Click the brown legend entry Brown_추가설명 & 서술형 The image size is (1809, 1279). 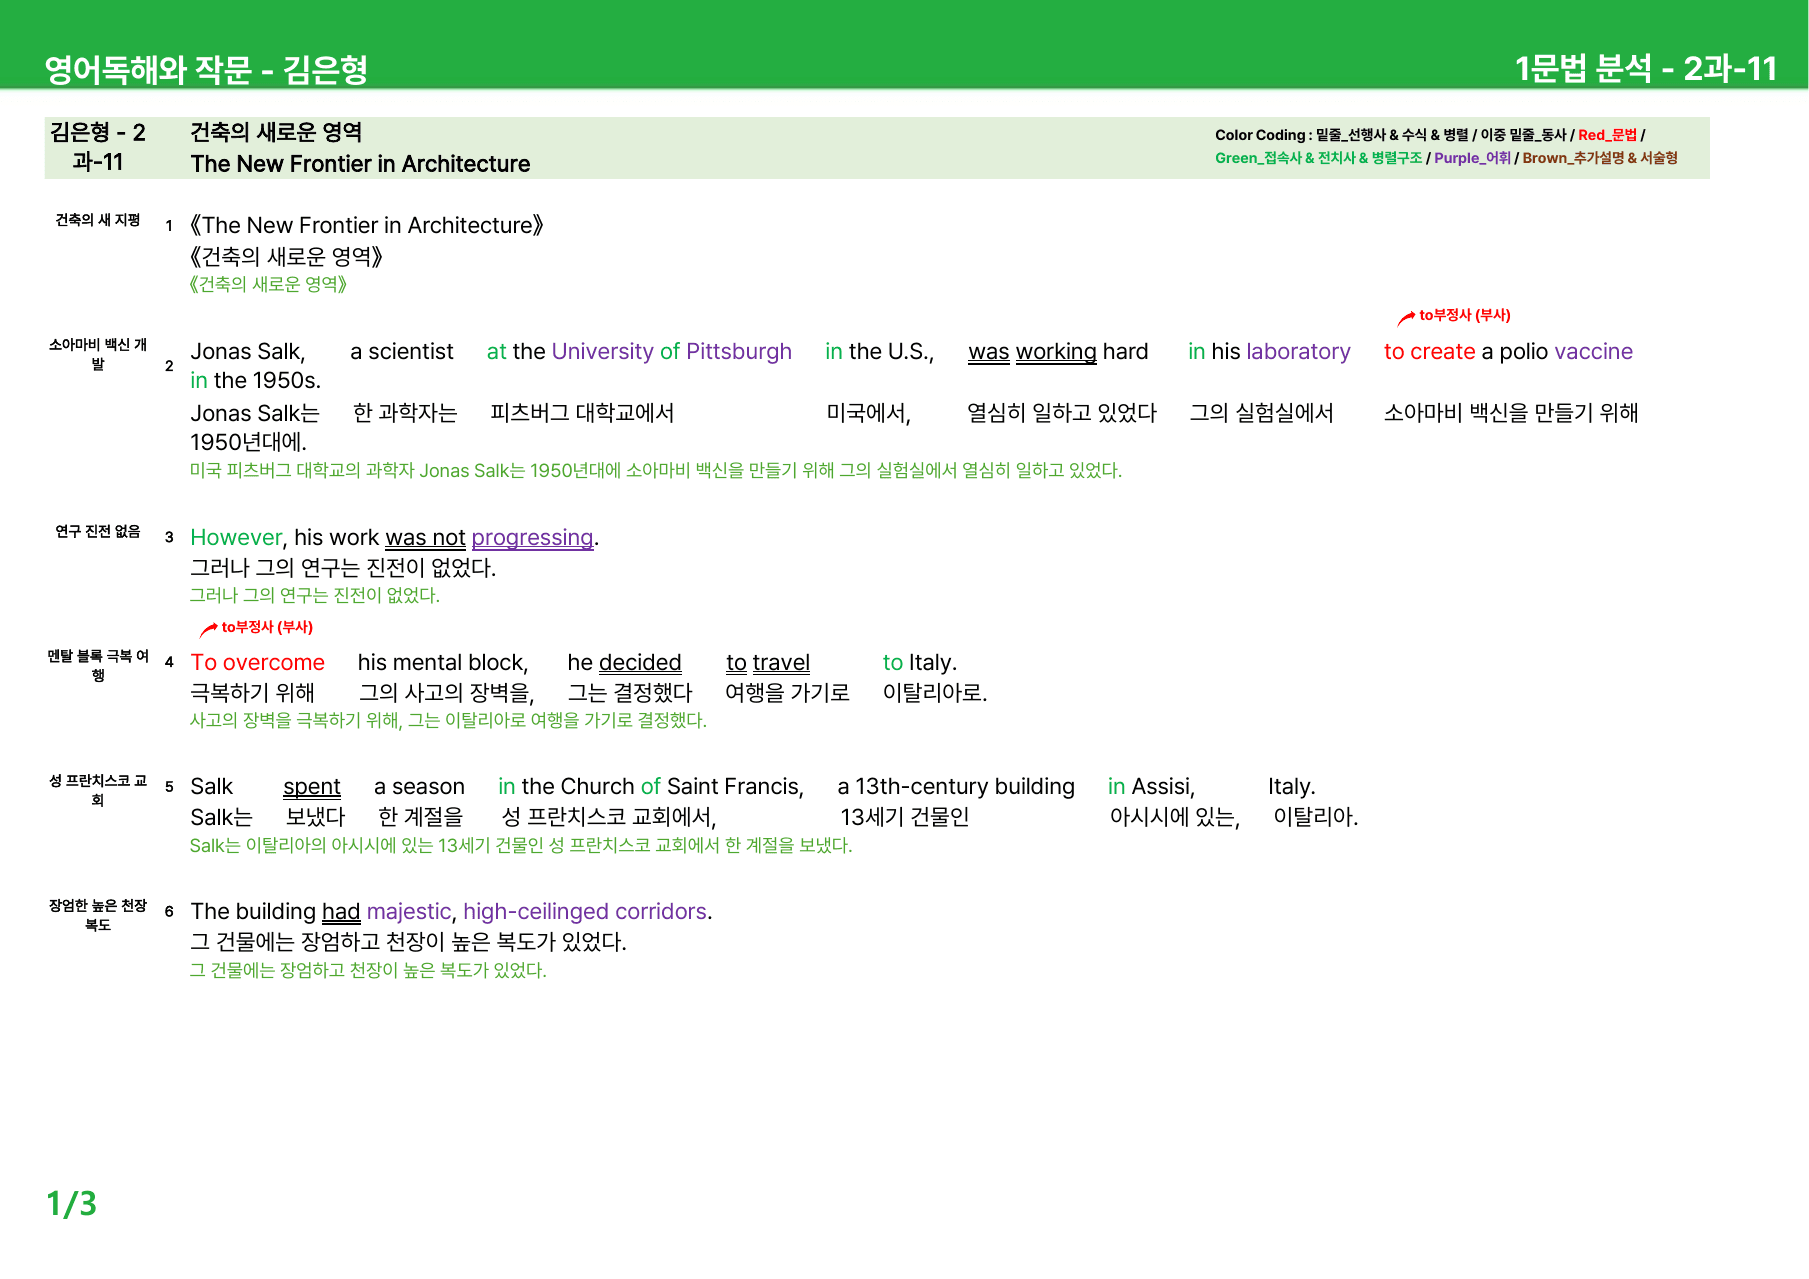point(1599,158)
